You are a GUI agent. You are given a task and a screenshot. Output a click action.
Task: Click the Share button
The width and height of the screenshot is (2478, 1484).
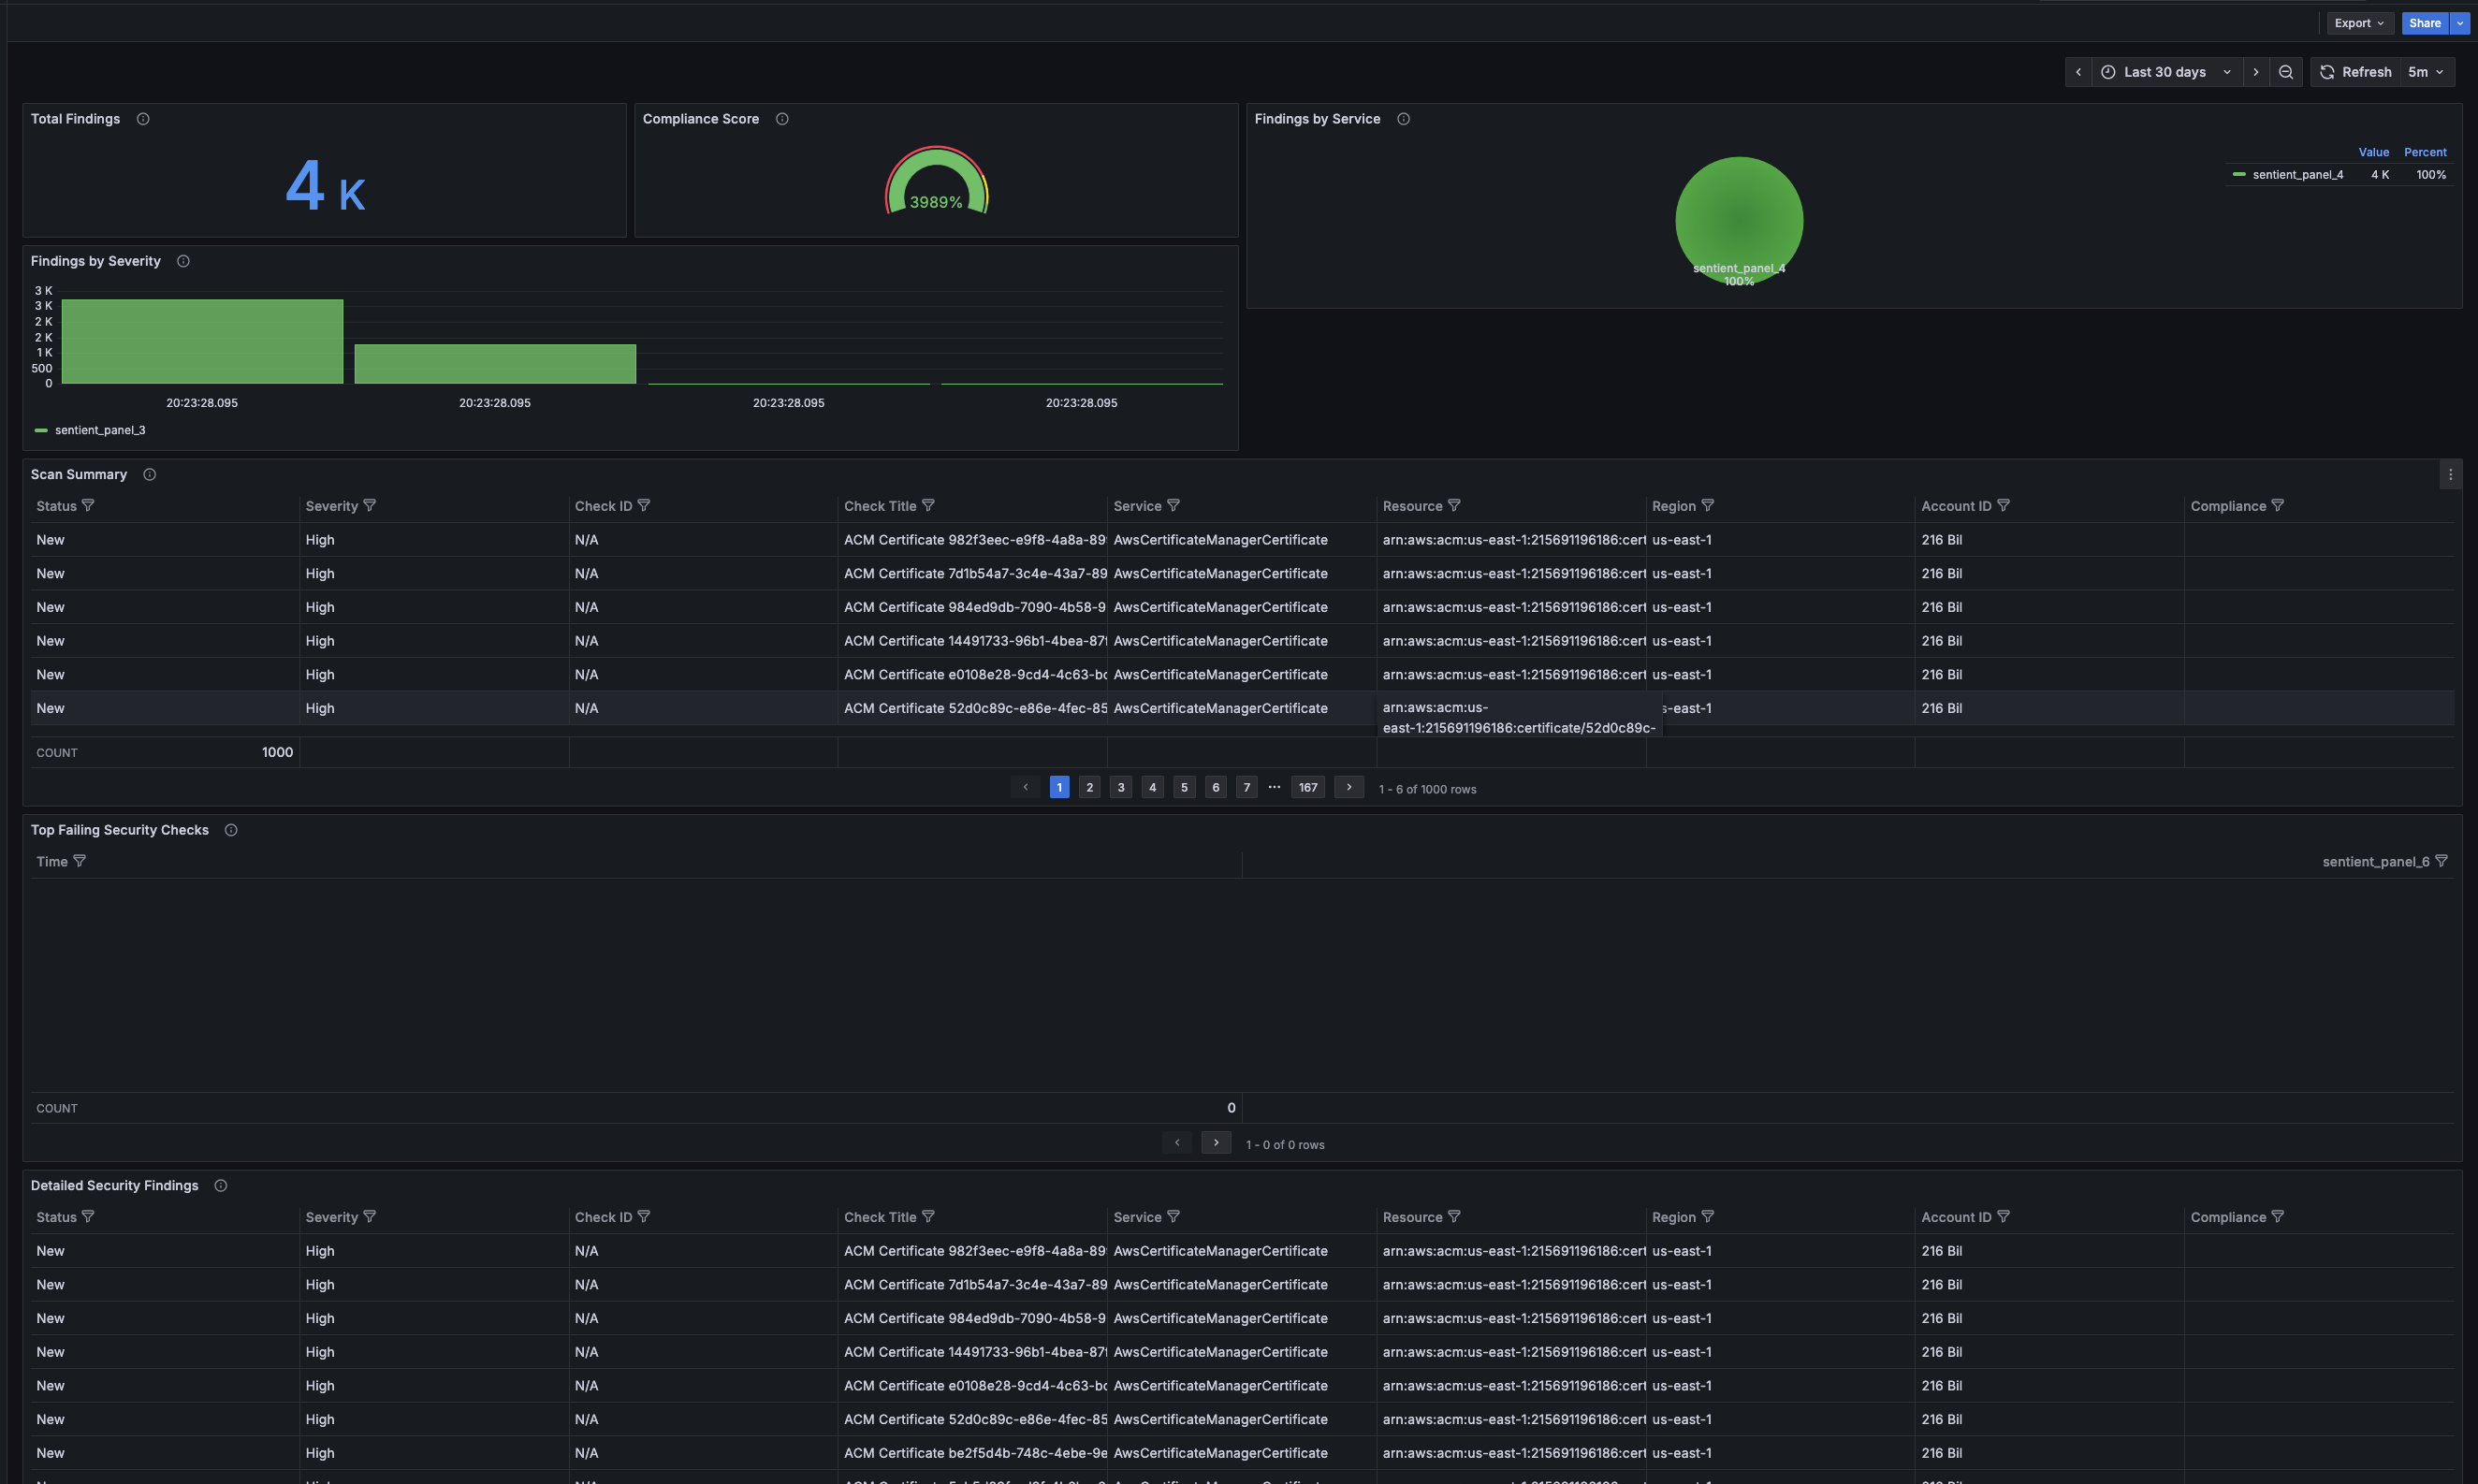2425,23
